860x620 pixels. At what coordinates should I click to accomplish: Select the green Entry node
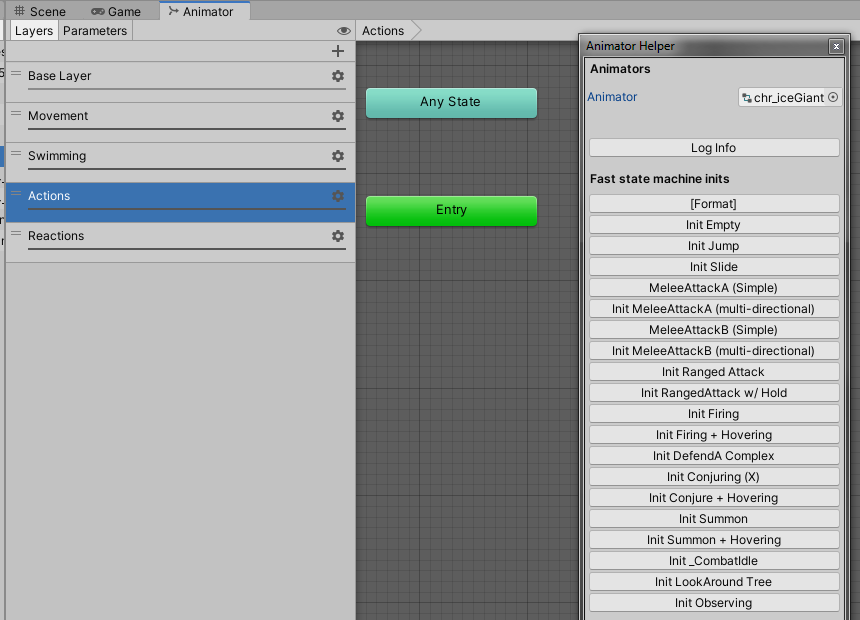click(x=451, y=210)
